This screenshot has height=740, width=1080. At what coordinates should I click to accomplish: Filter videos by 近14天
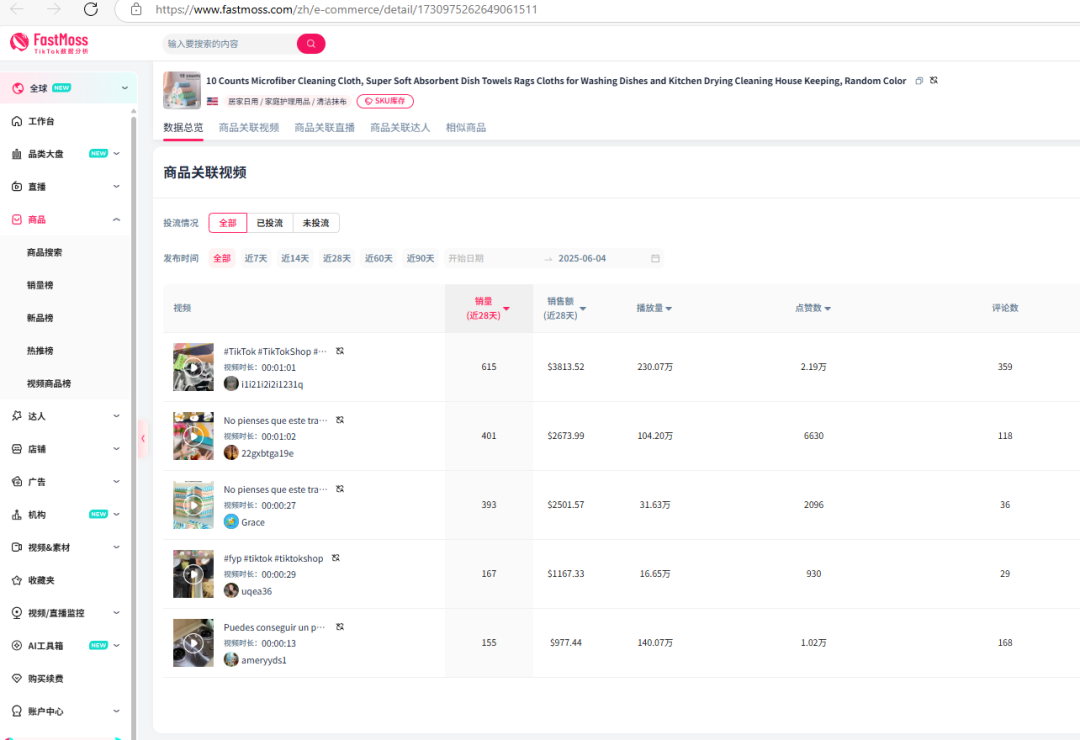[x=295, y=258]
